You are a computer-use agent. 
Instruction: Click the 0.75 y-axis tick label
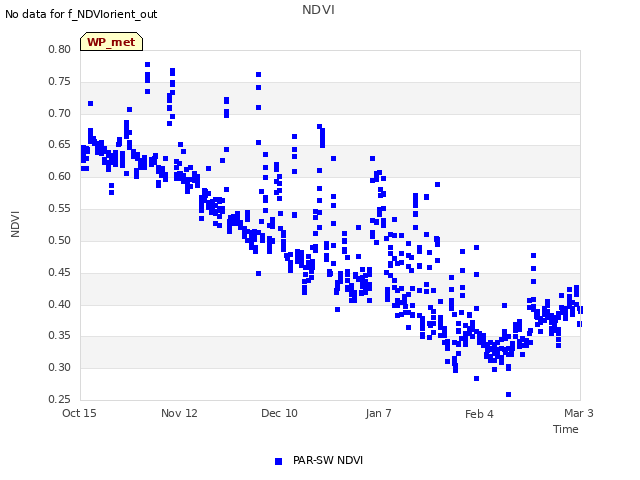point(60,81)
